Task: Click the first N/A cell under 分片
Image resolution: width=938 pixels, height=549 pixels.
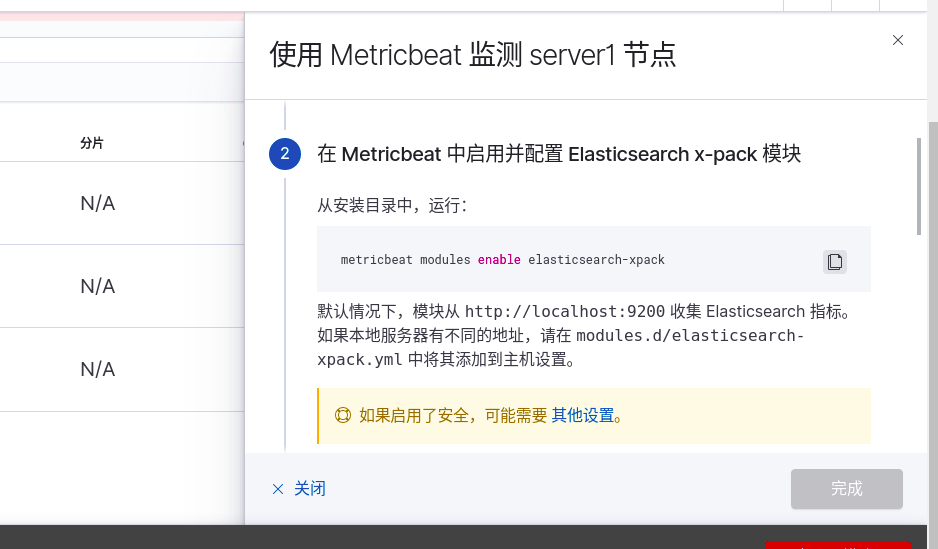Action: 98,203
